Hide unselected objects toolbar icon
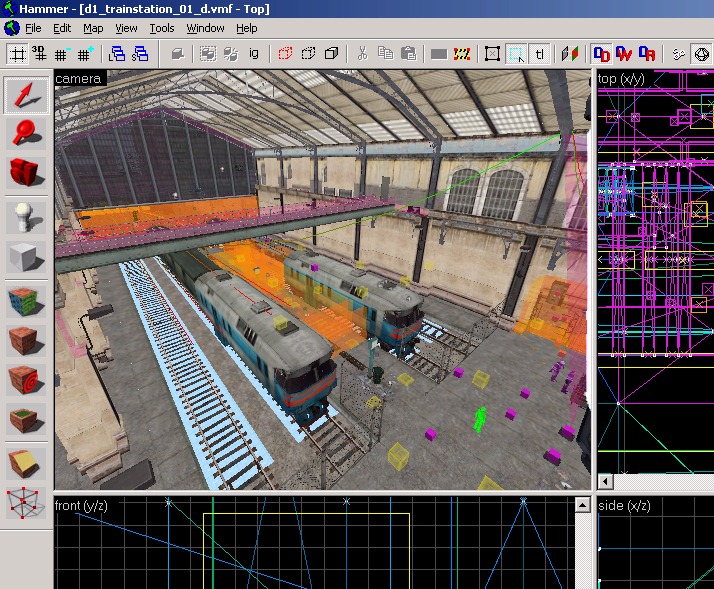Screen dimensions: 714x589 click(x=308, y=54)
